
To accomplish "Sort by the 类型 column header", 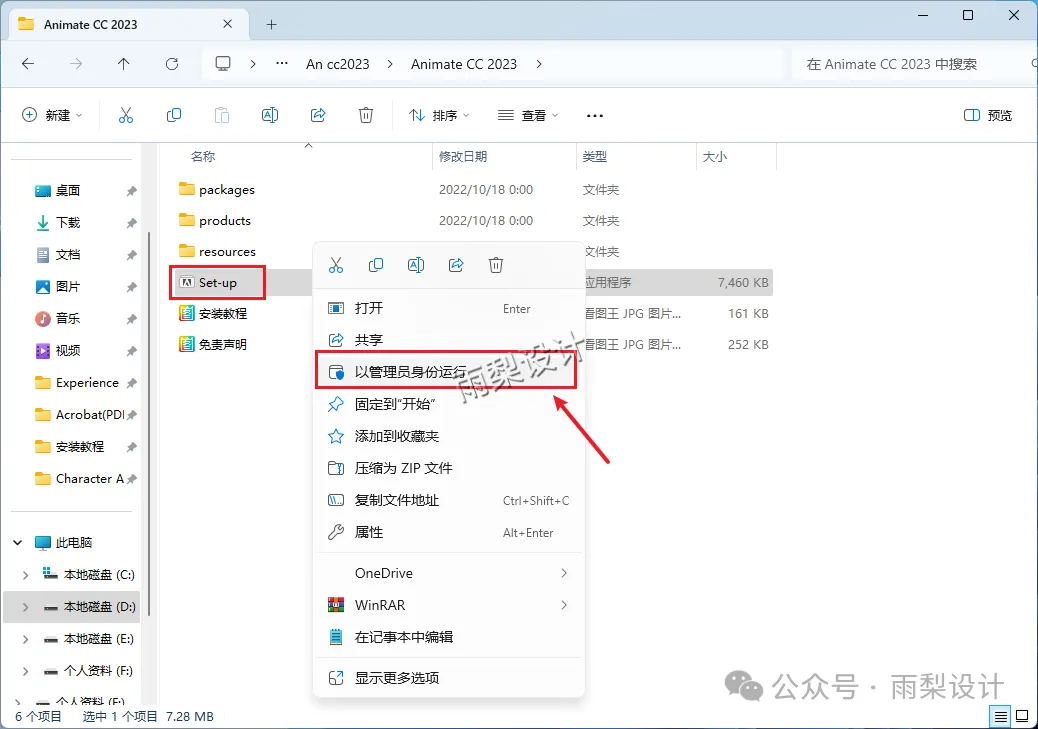I will [x=594, y=157].
